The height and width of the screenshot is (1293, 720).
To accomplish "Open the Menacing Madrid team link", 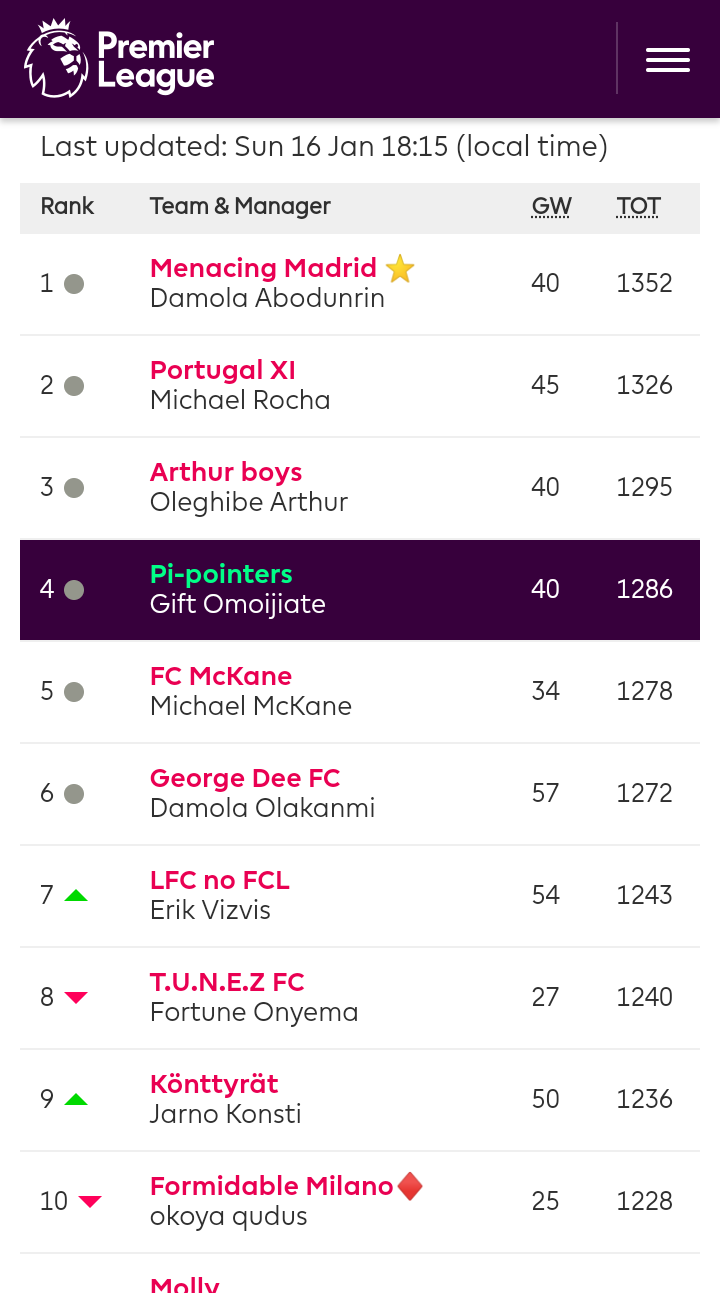I will (263, 268).
